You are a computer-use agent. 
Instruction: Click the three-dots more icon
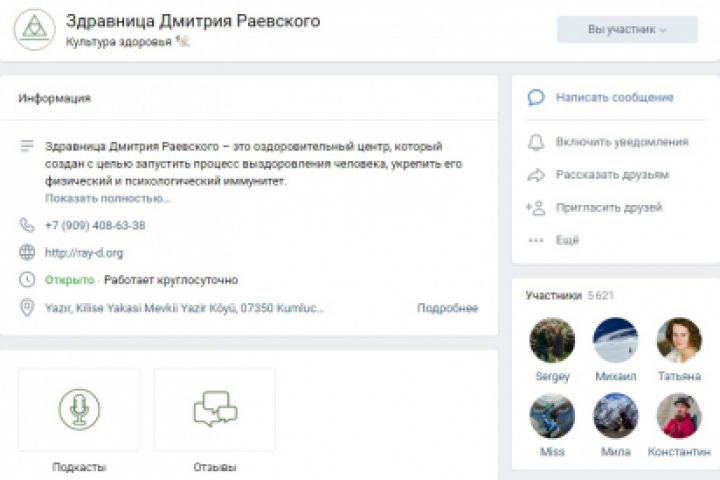tap(535, 240)
